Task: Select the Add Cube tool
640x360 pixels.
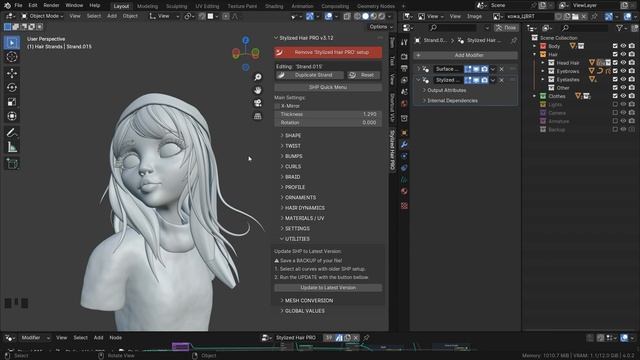Action: (x=12, y=164)
